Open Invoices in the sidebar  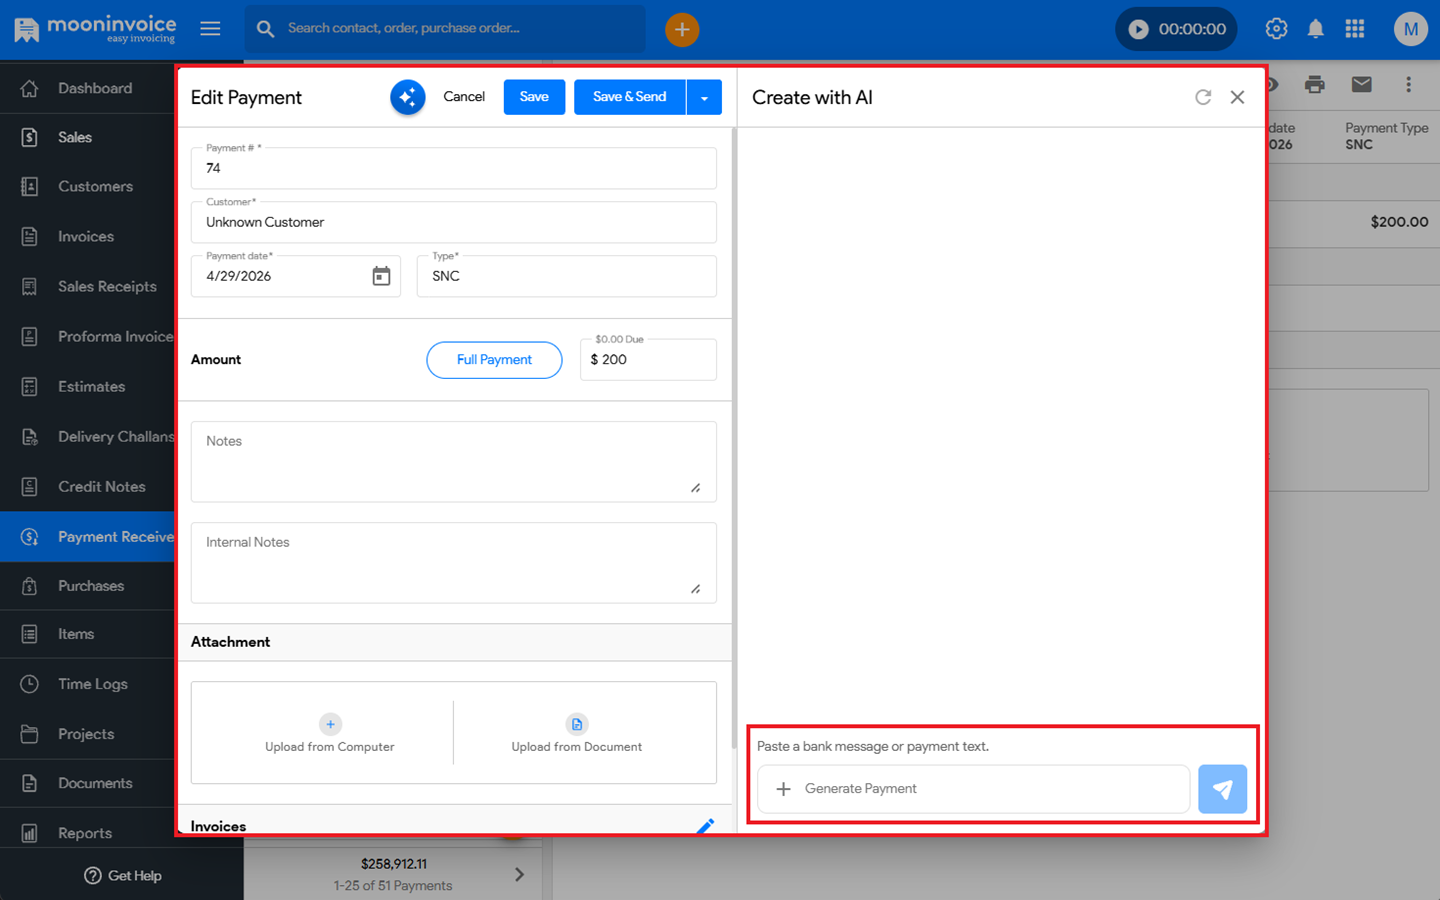[87, 237]
